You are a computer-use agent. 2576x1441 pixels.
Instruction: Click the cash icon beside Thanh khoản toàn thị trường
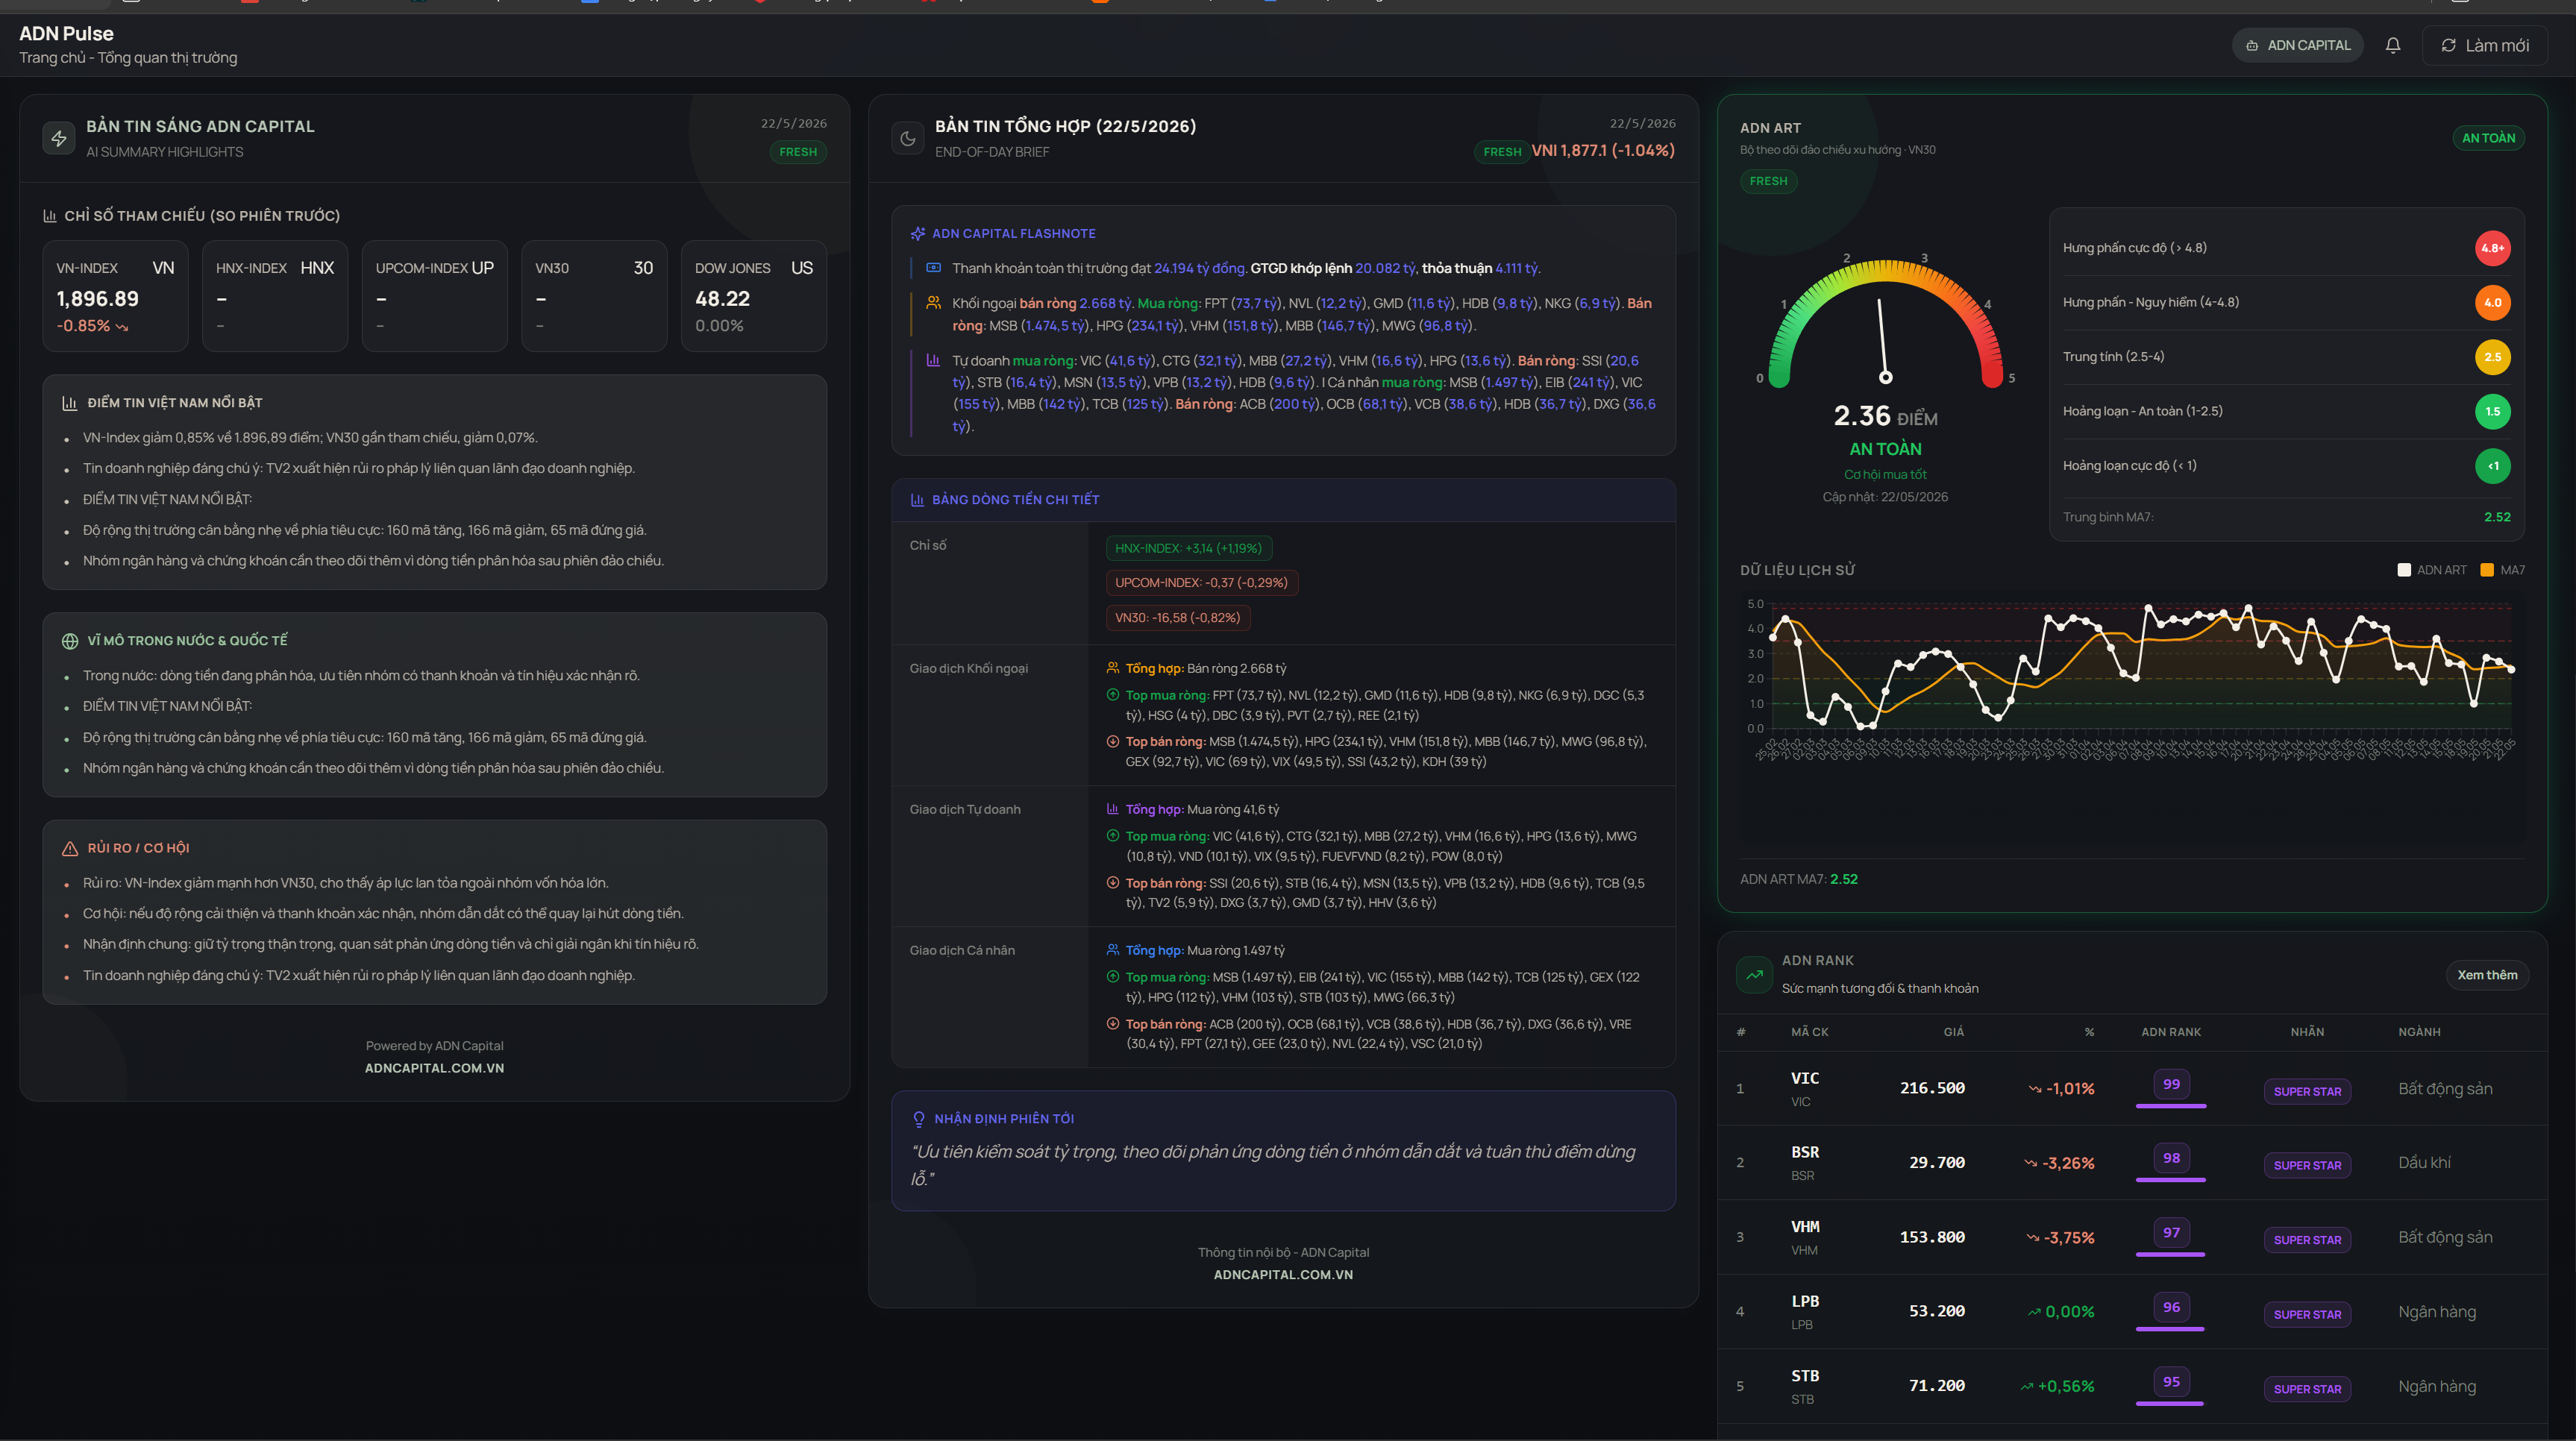934,268
